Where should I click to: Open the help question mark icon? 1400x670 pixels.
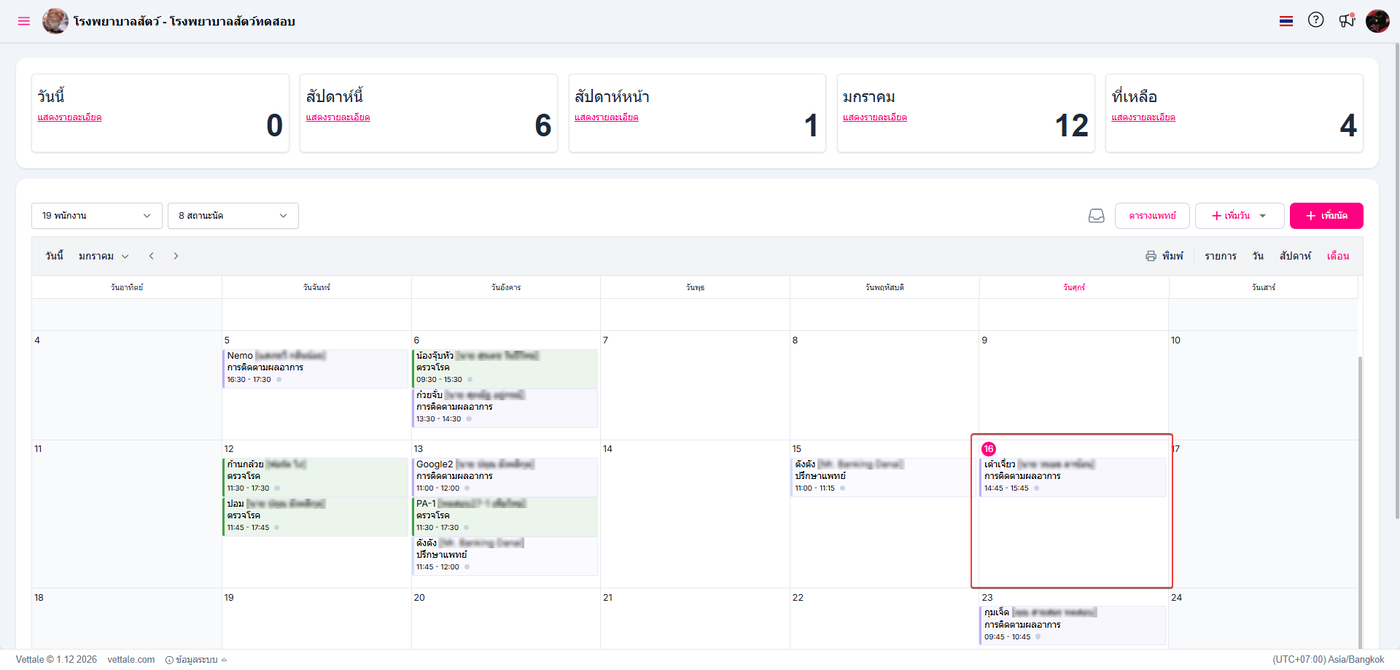pos(1316,20)
